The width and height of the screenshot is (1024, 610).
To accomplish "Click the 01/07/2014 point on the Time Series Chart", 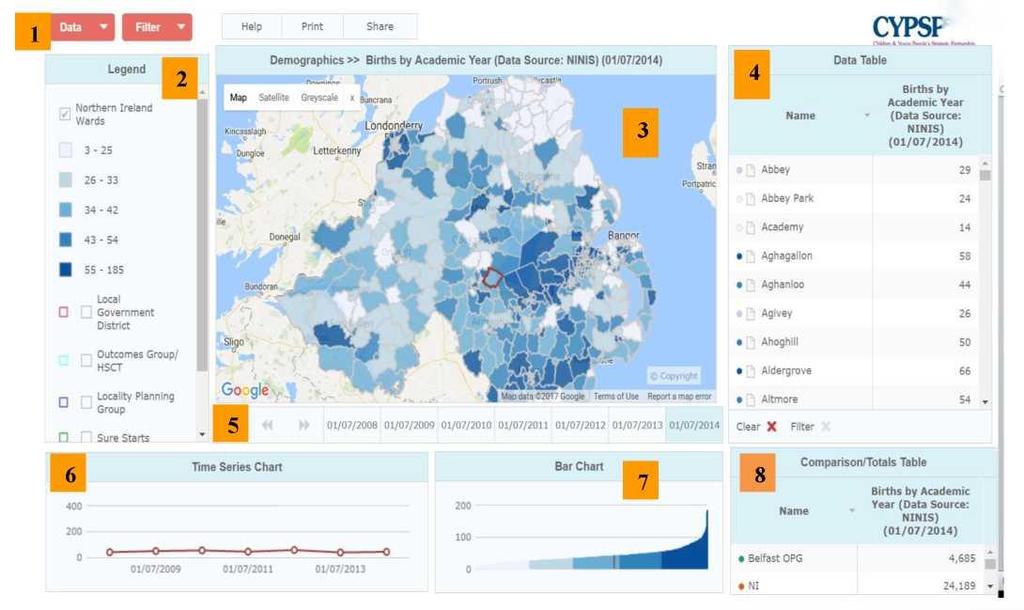I will [x=387, y=552].
